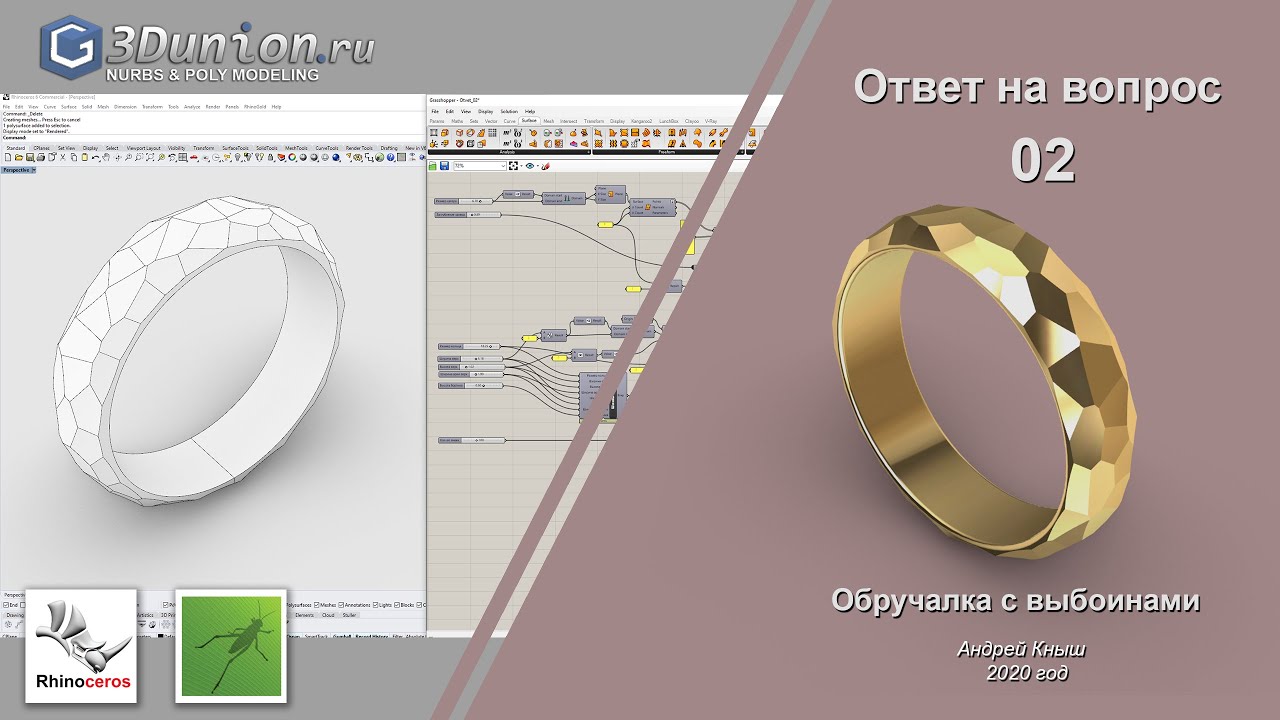Click the Save diskette icon in Rhino toolbar

point(30,157)
